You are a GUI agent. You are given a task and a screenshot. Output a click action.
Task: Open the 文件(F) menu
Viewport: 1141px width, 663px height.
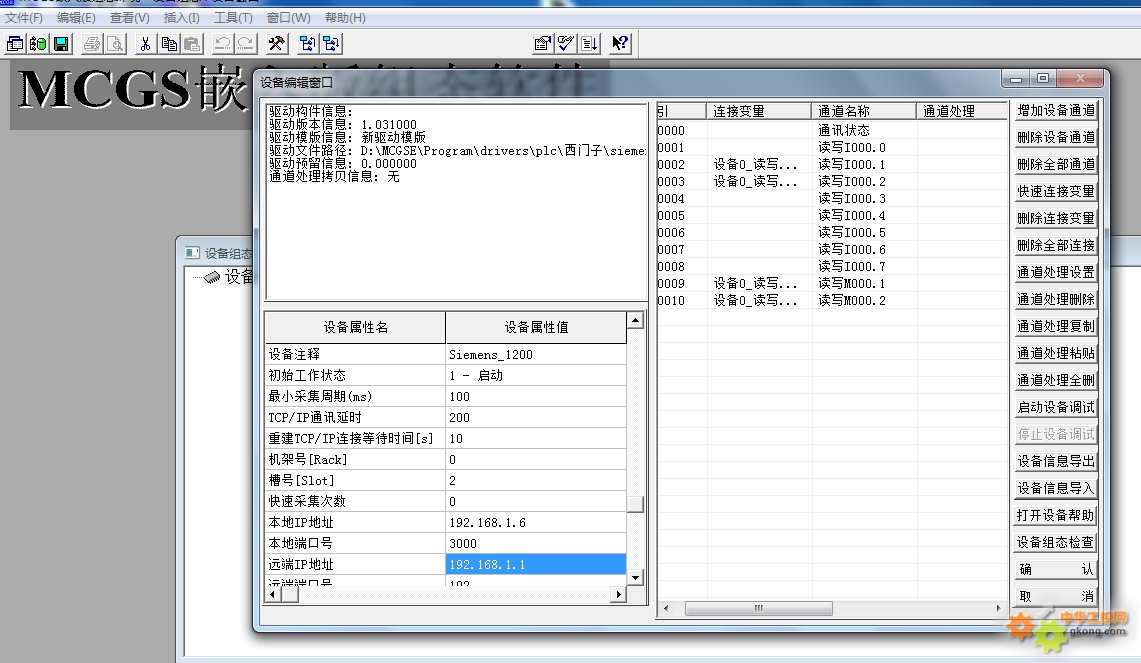coord(23,17)
